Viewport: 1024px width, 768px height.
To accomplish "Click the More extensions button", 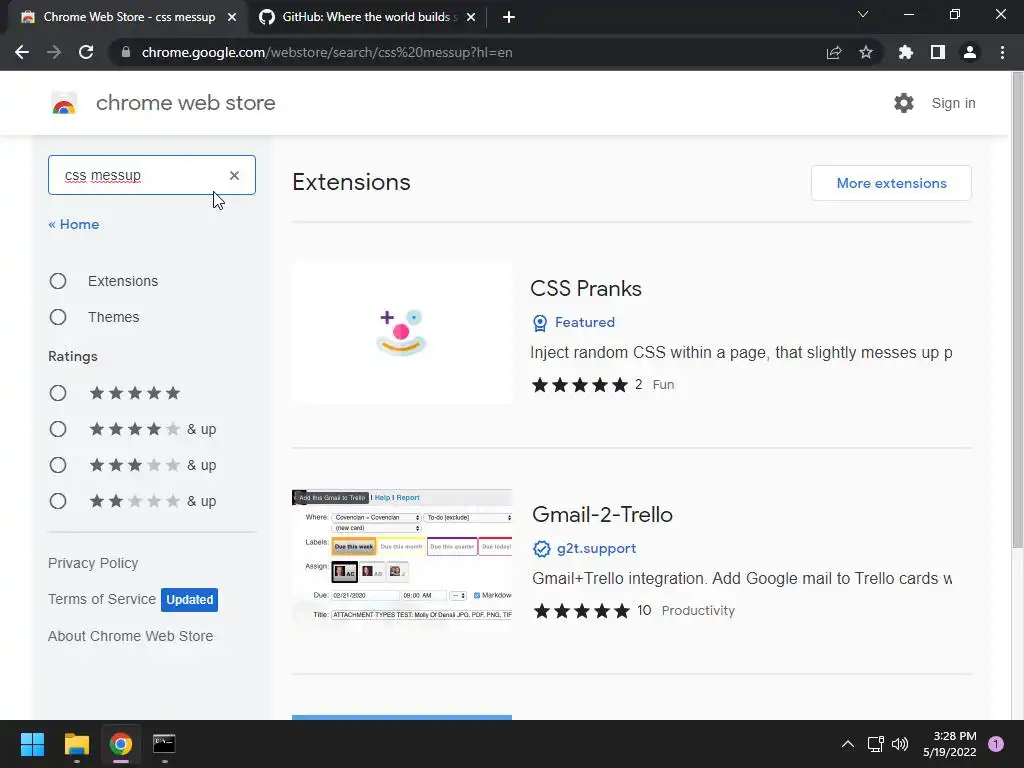I will click(891, 184).
